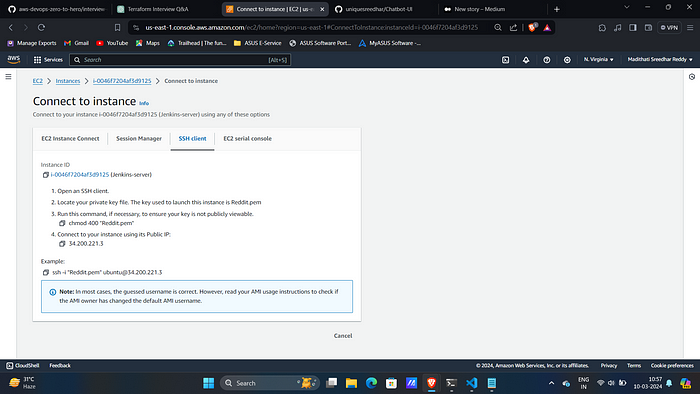Open the Windows Start menu
Viewport: 700px width, 394px height.
[208, 383]
